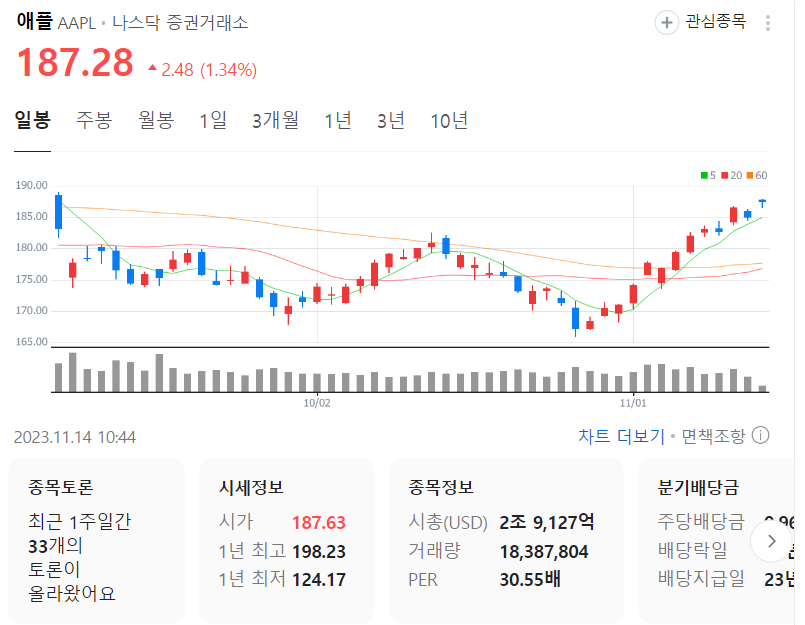The height and width of the screenshot is (625, 805).
Task: Click the 10/02 date marker on chart
Action: pos(317,403)
